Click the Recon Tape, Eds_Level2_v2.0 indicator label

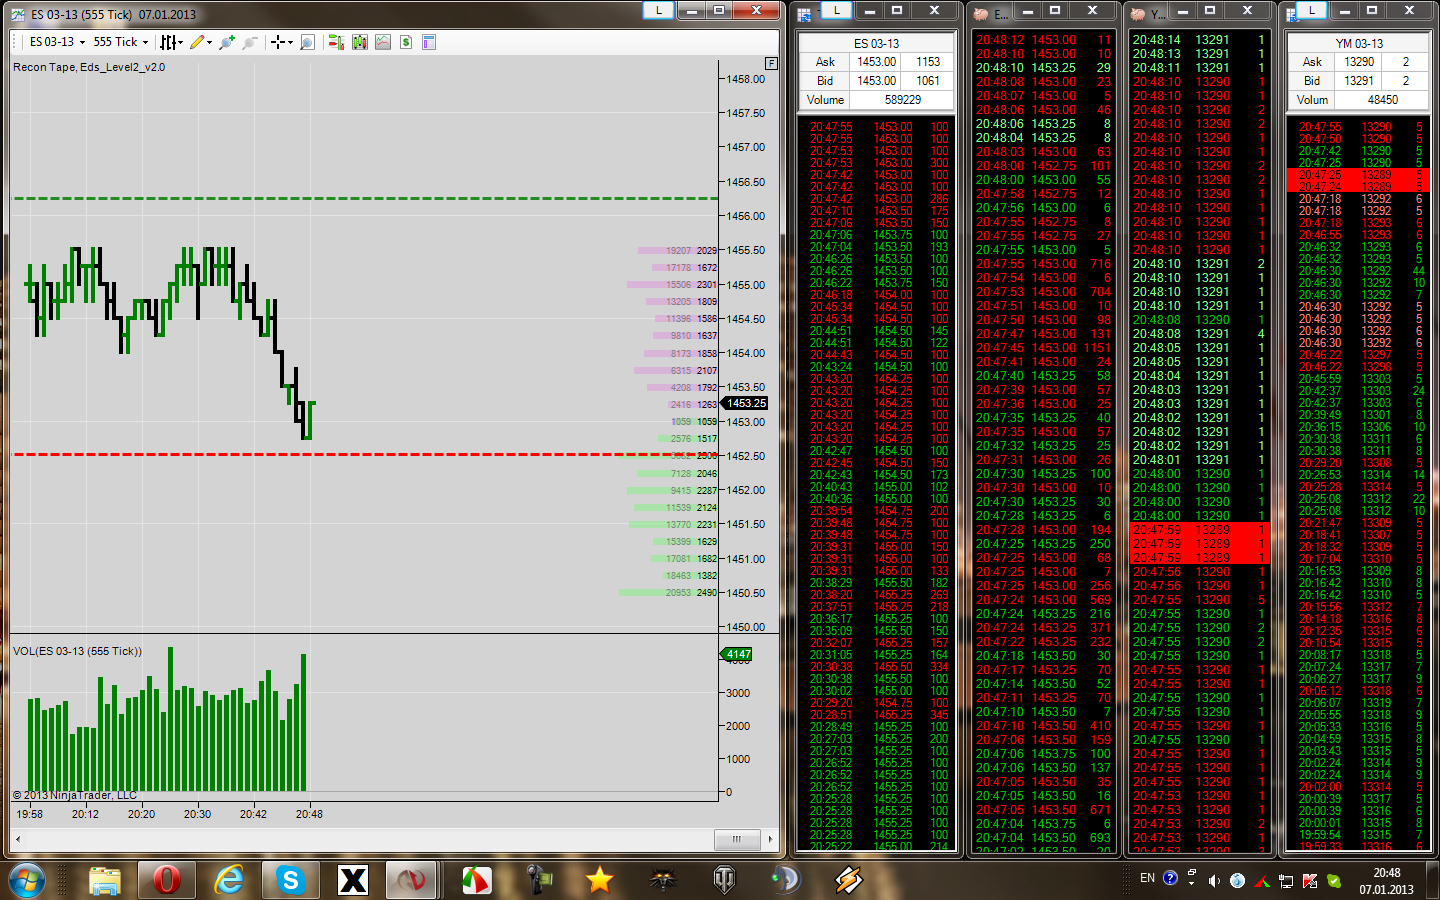89,68
